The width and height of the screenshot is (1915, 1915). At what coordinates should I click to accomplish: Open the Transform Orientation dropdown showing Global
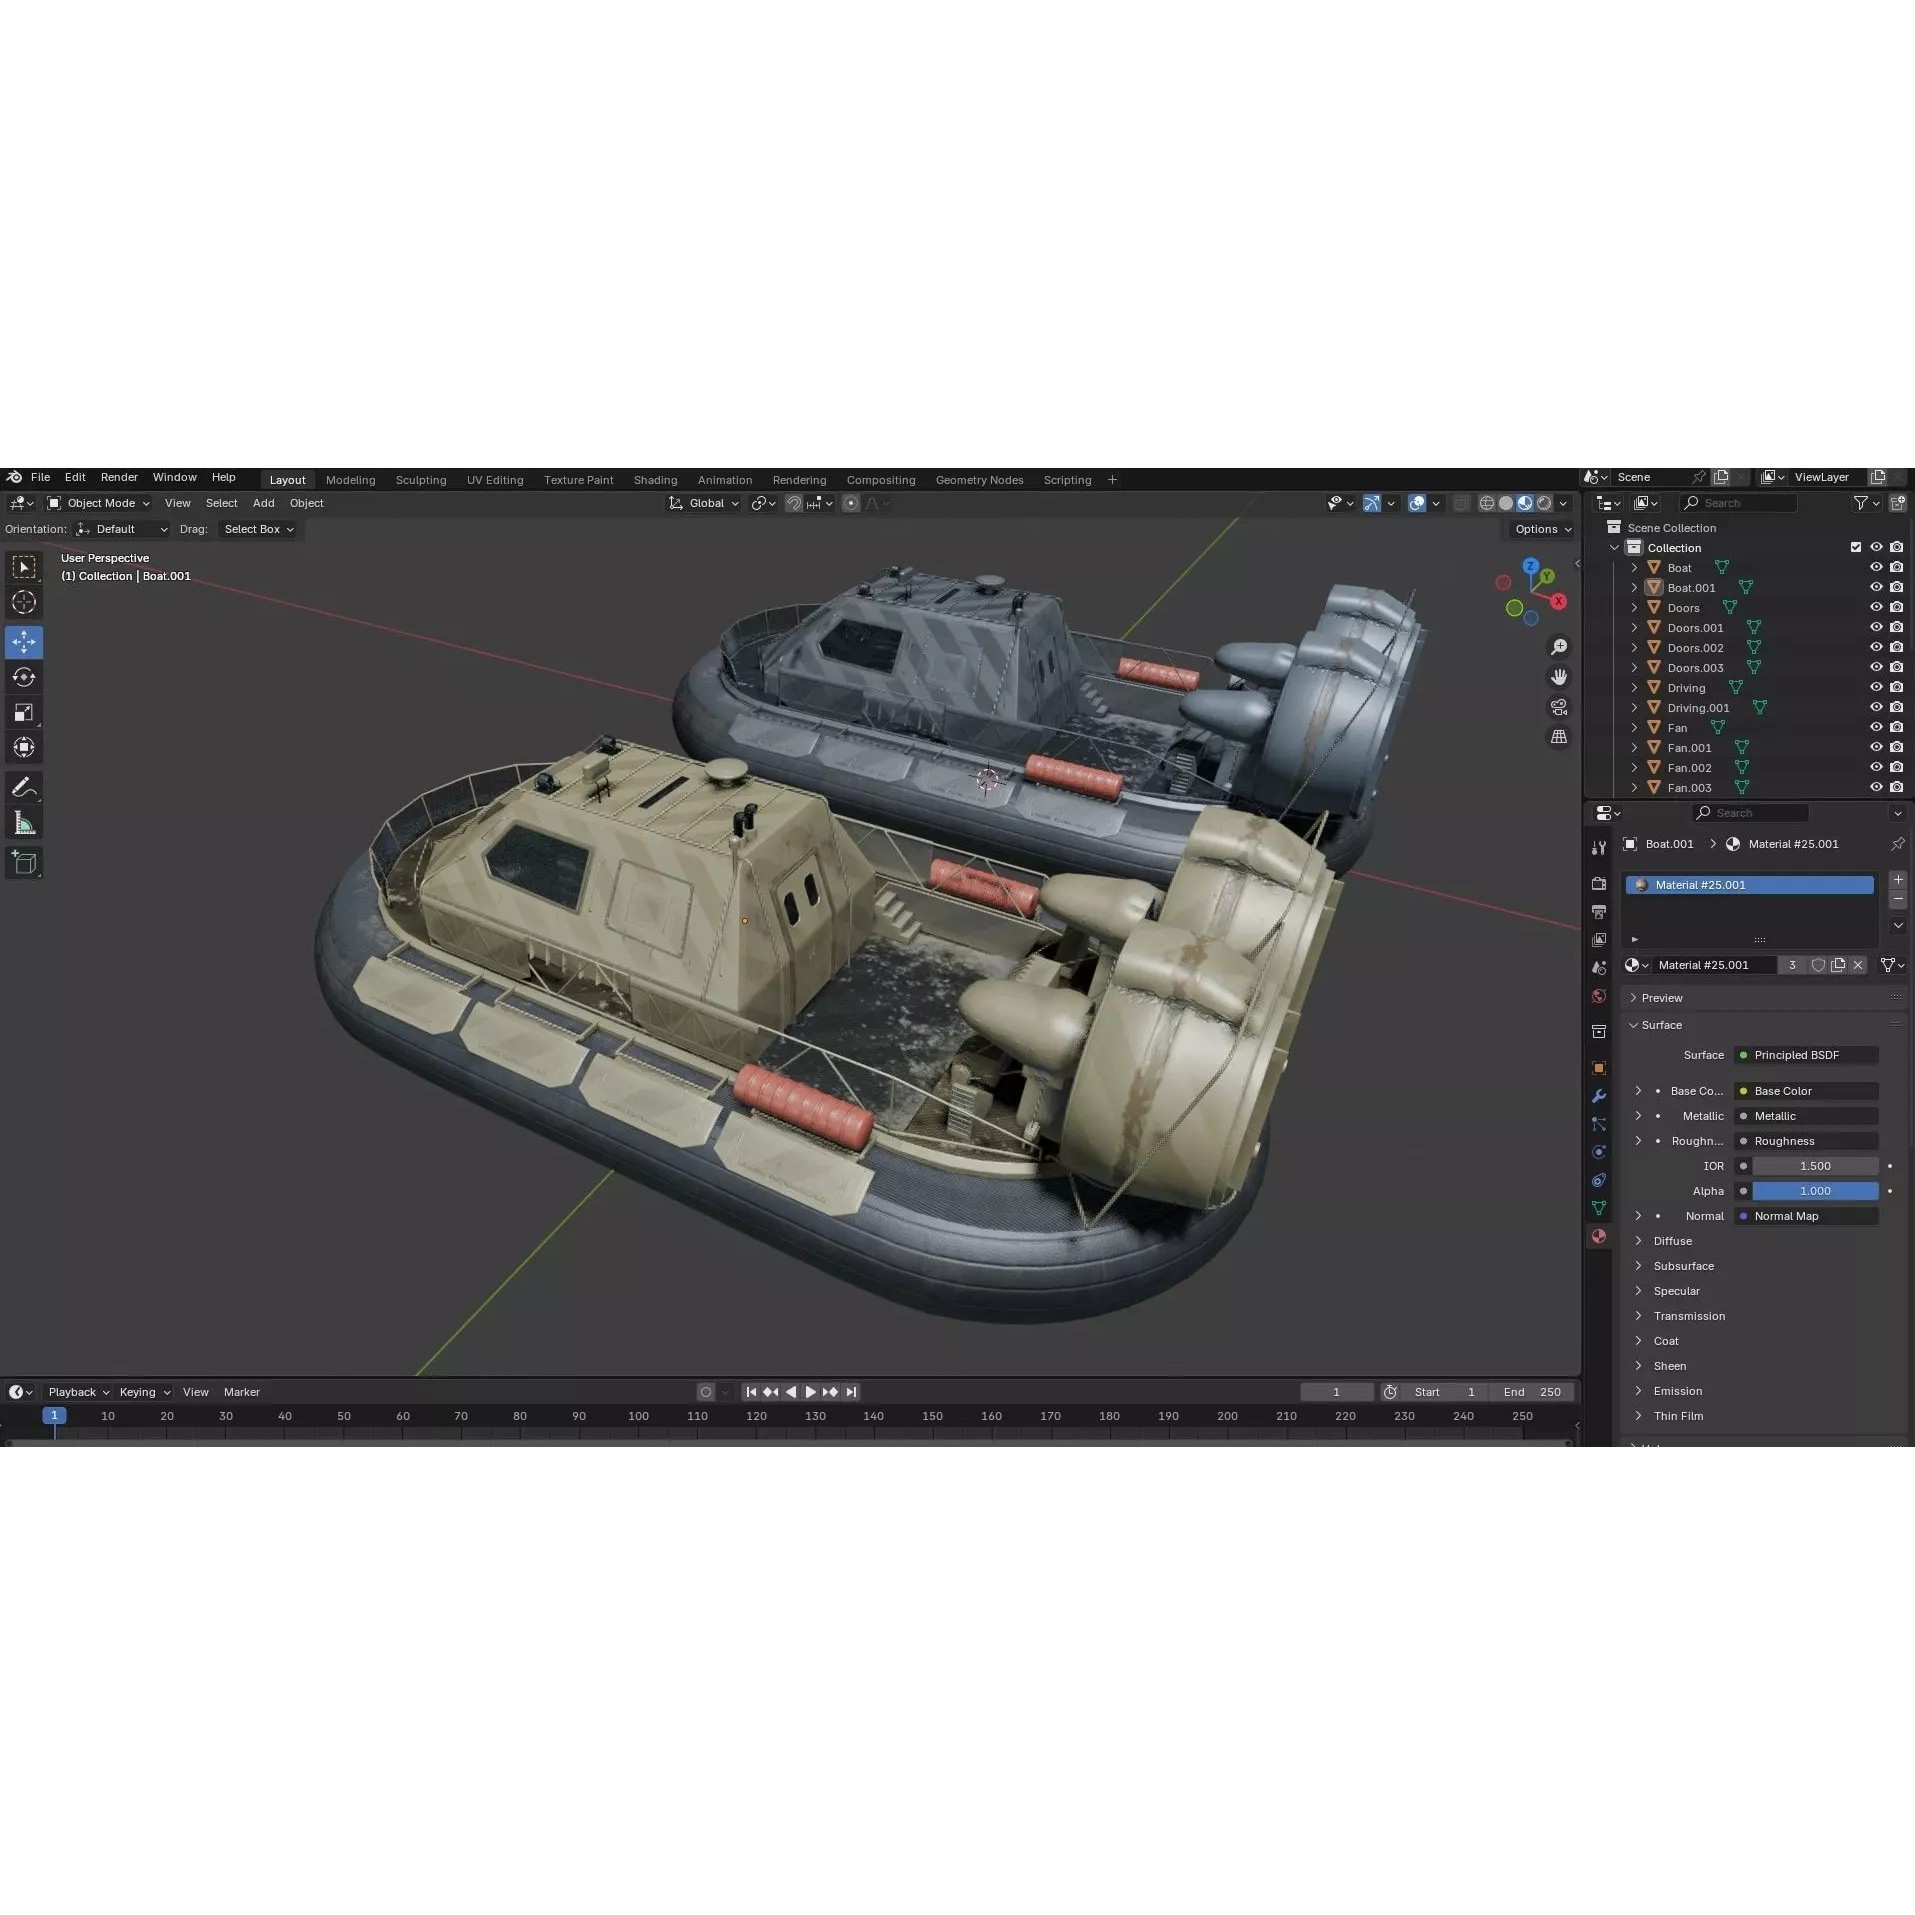(705, 503)
